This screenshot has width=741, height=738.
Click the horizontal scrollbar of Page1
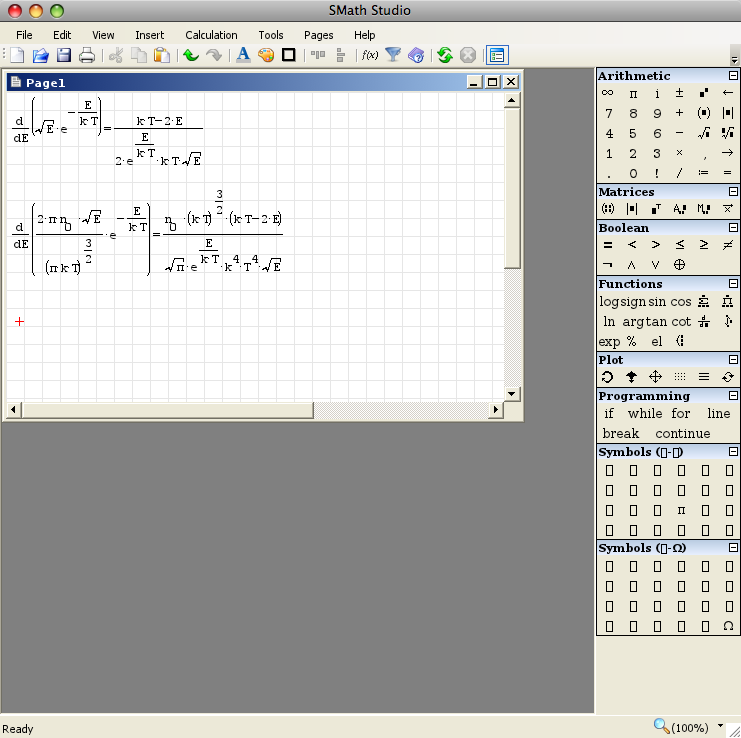pyautogui.click(x=165, y=410)
